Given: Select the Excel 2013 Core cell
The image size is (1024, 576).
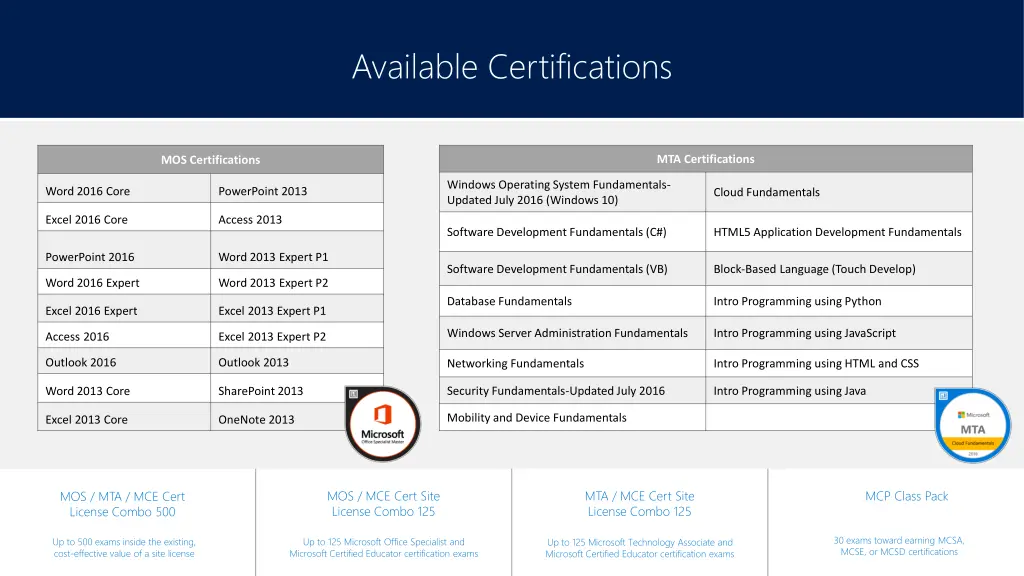Looking at the screenshot, I should (x=124, y=419).
